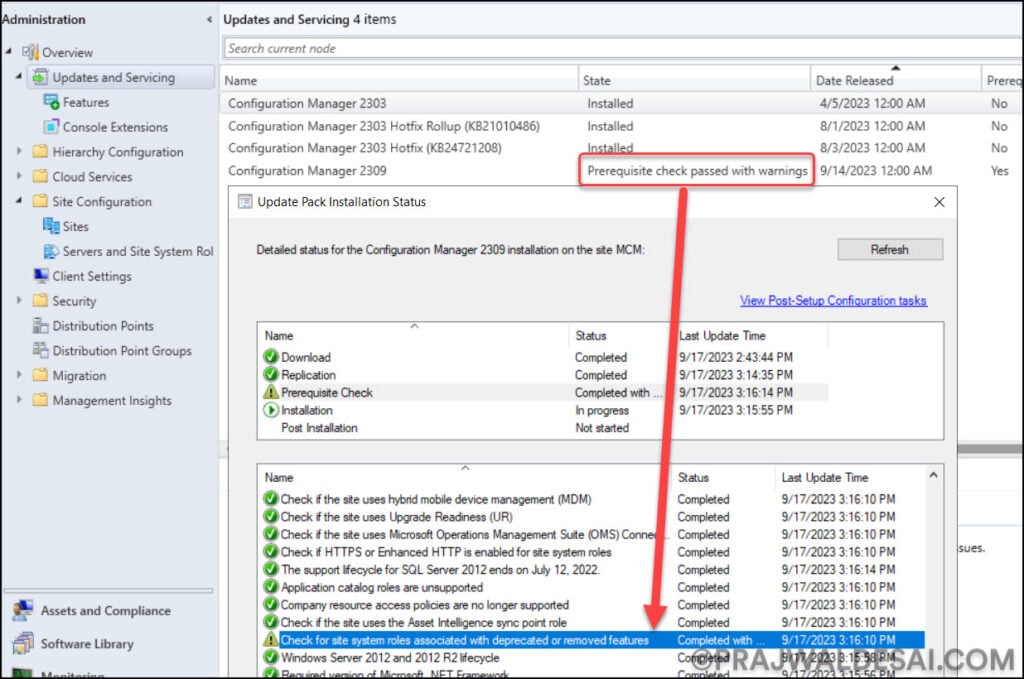Viewport: 1024px width, 679px height.
Task: Select Company resource access policies row
Action: pyautogui.click(x=592, y=605)
